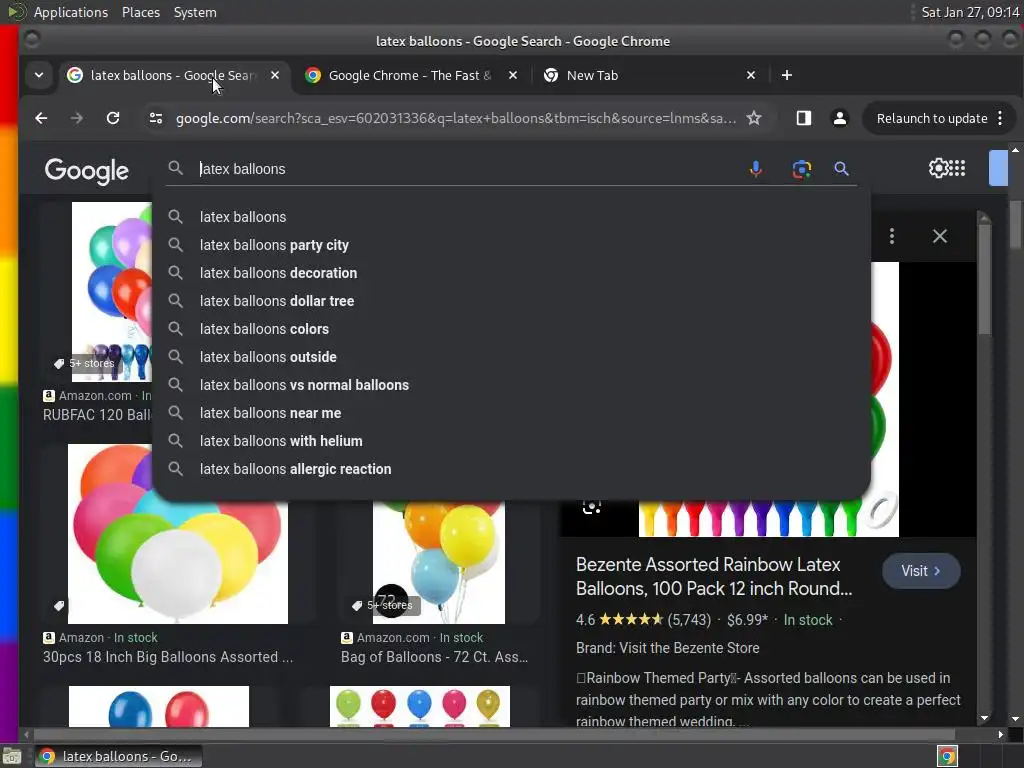Open the tab search dropdown arrow
The height and width of the screenshot is (768, 1024).
click(x=39, y=75)
